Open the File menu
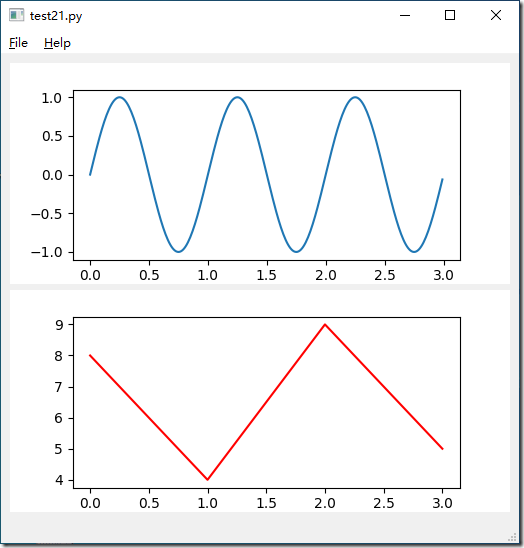 18,43
